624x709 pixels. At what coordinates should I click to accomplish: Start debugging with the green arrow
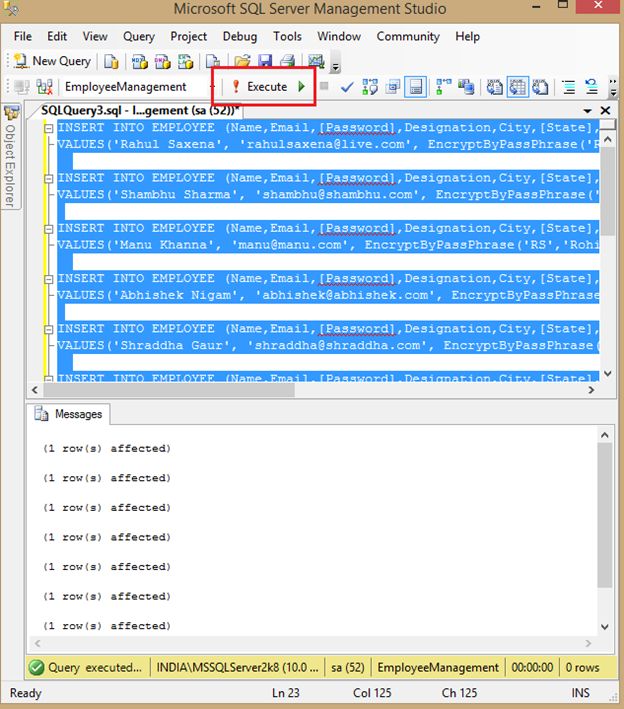pyautogui.click(x=302, y=86)
